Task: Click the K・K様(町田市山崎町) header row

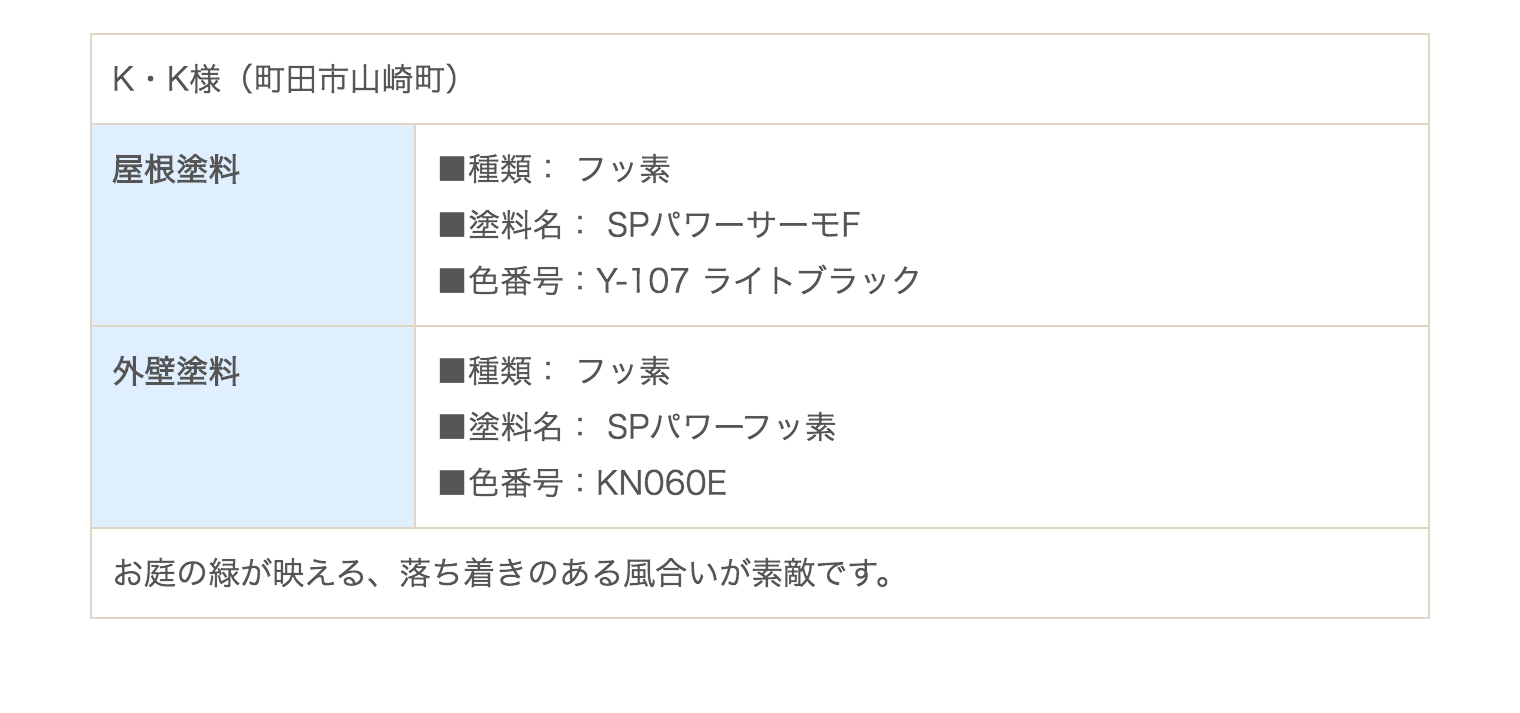Action: click(x=760, y=79)
